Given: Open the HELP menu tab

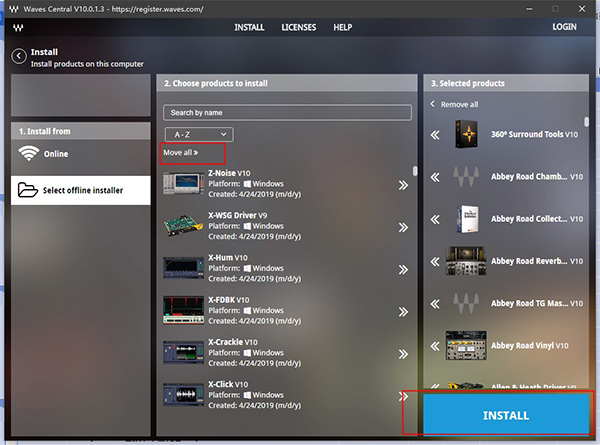Looking at the screenshot, I should 342,27.
